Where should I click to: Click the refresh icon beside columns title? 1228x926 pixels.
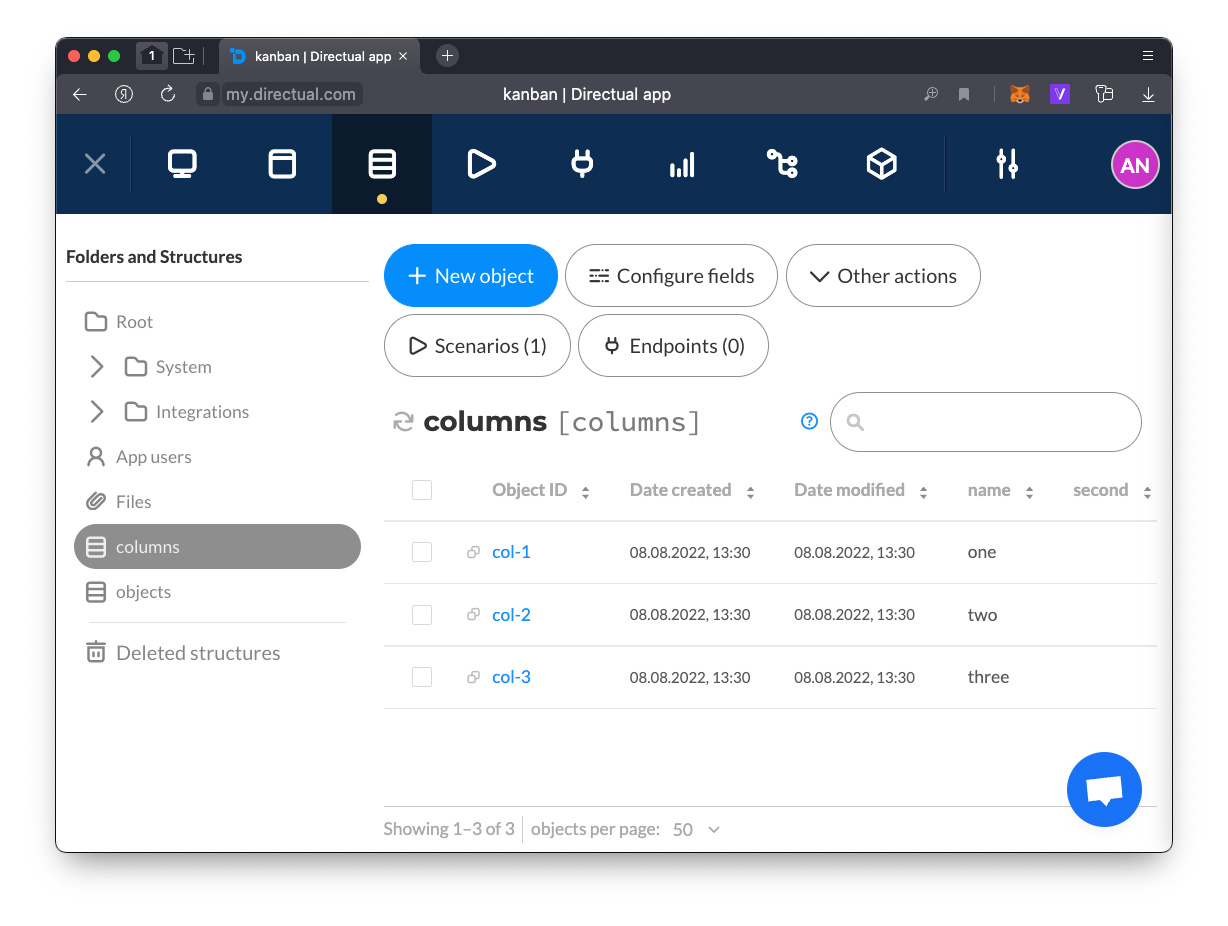tap(403, 422)
